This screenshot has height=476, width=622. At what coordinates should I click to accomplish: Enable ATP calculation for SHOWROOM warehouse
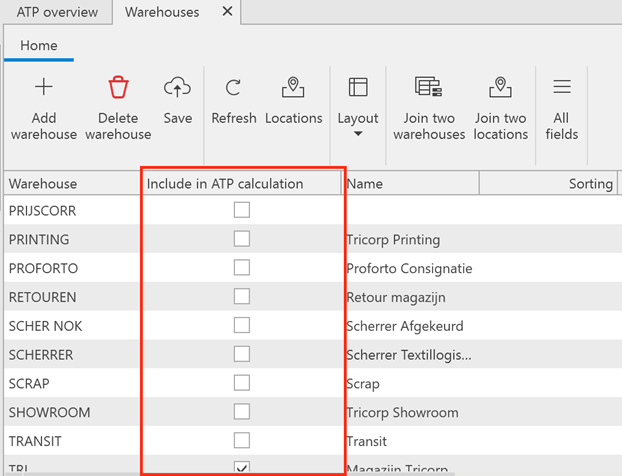pos(242,412)
